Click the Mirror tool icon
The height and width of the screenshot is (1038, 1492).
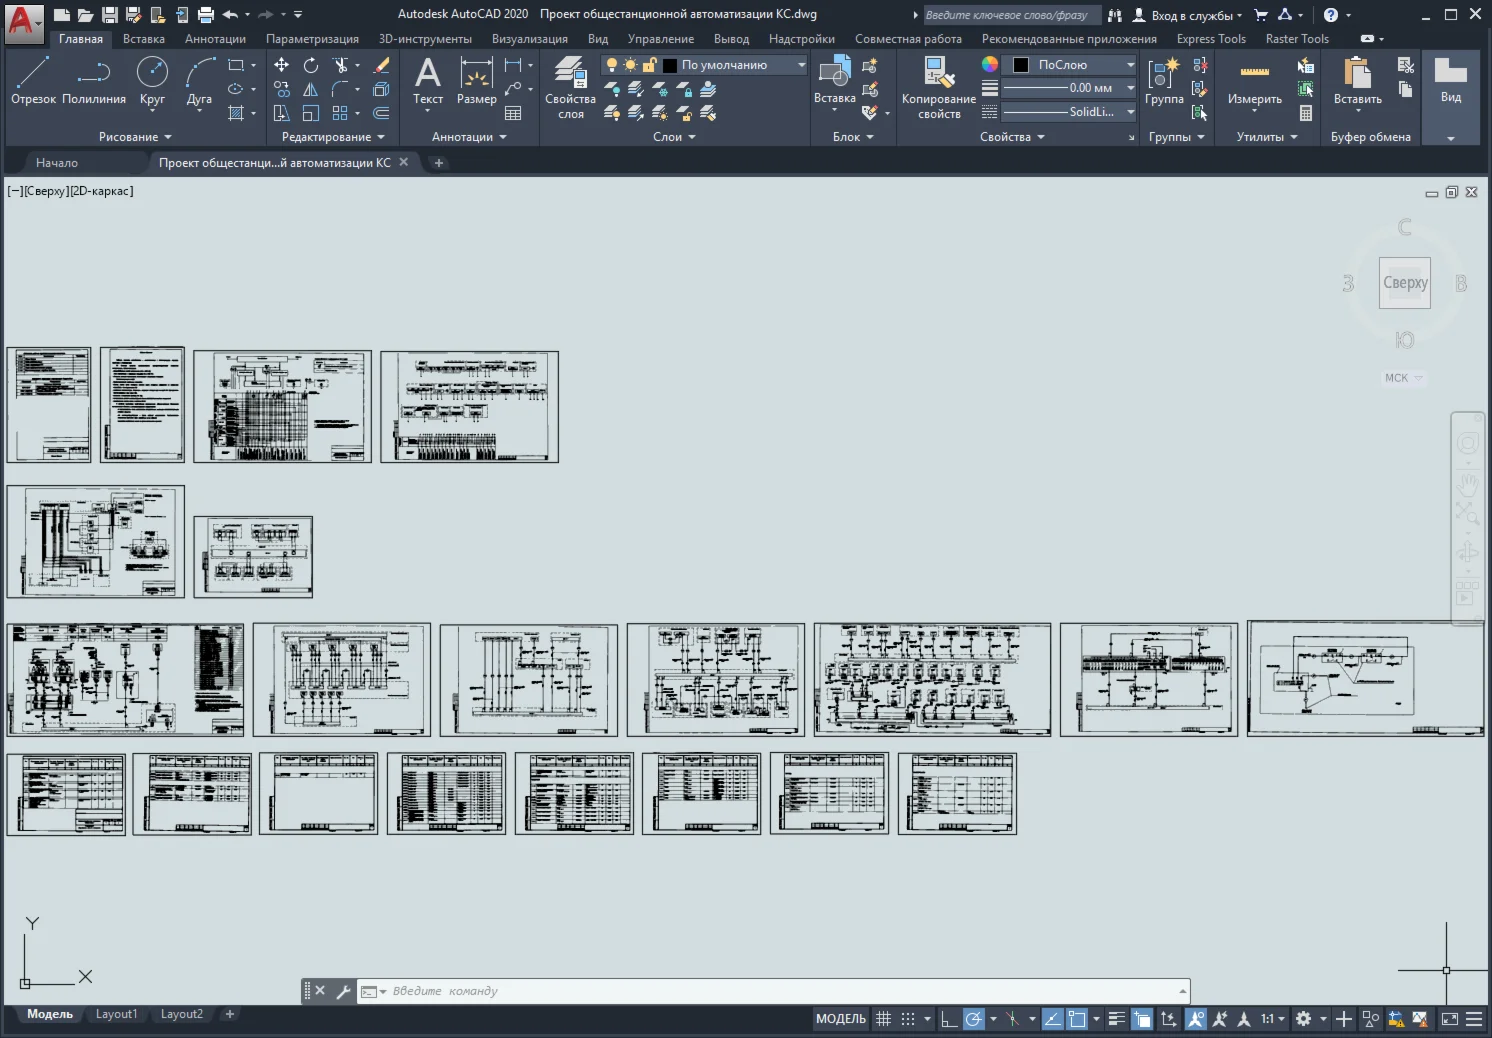point(311,89)
